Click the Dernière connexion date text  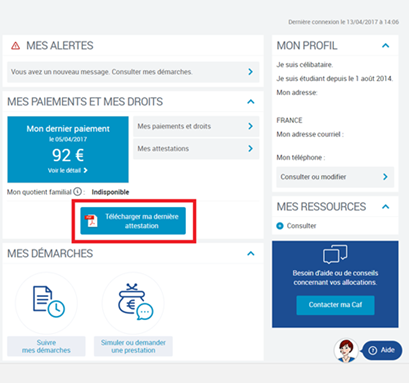[343, 22]
